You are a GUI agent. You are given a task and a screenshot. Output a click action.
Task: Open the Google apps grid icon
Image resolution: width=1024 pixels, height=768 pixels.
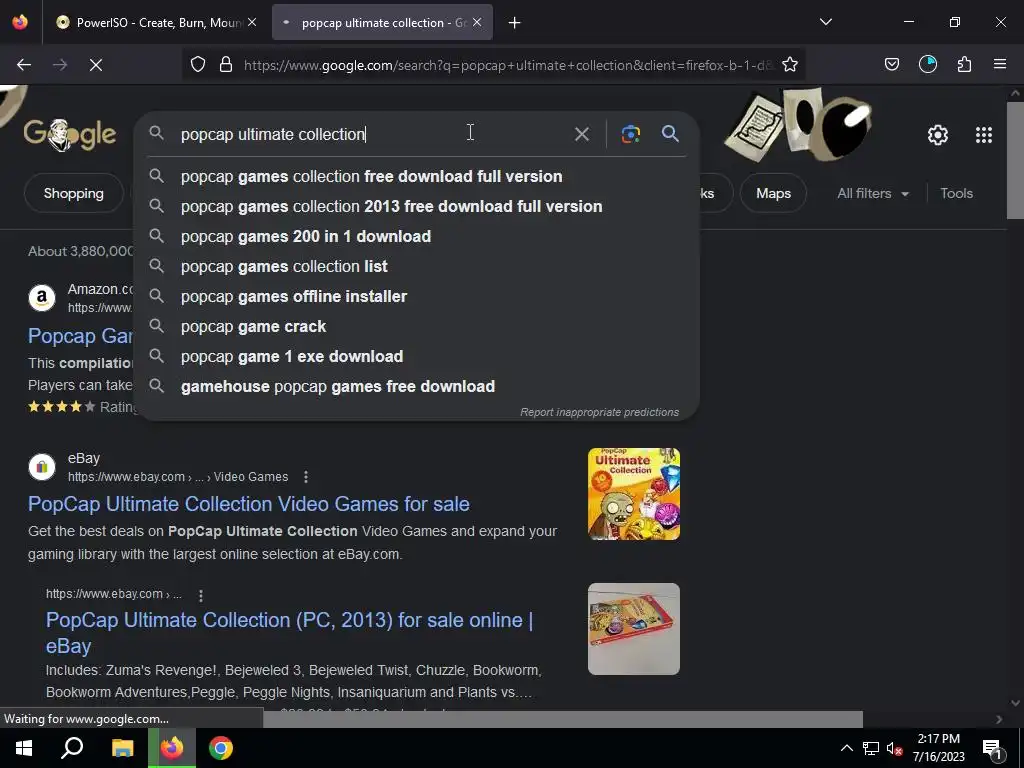pos(984,135)
